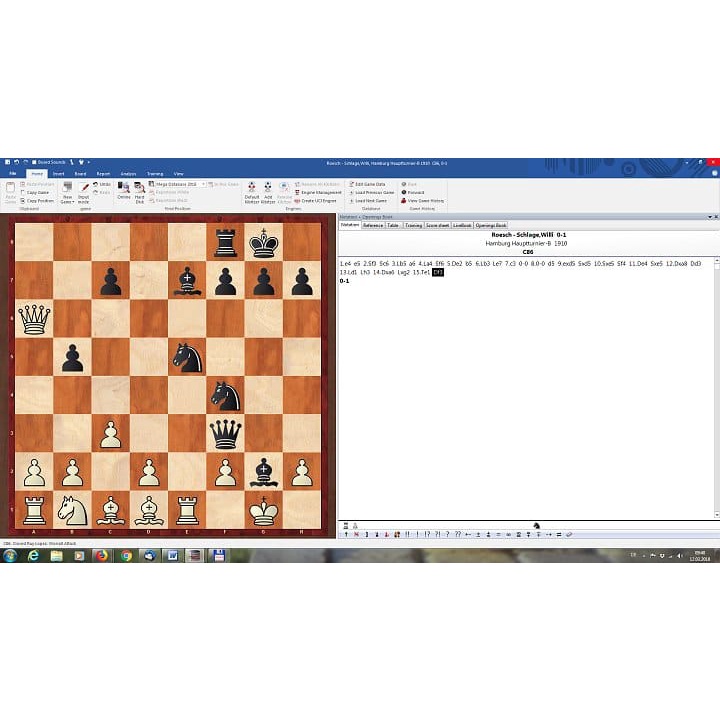Insert the ?? blunder annotation
This screenshot has width=720, height=720.
(458, 534)
